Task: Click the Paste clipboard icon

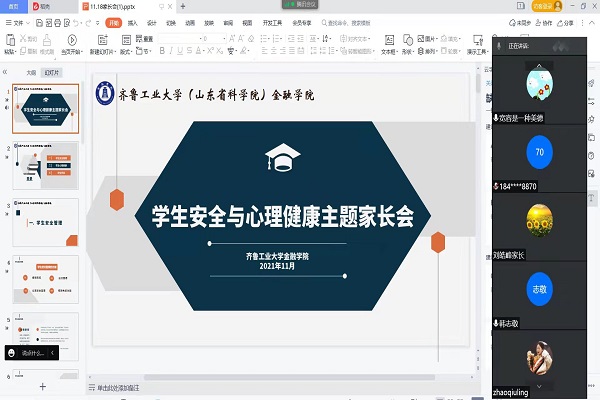Action: 10,40
